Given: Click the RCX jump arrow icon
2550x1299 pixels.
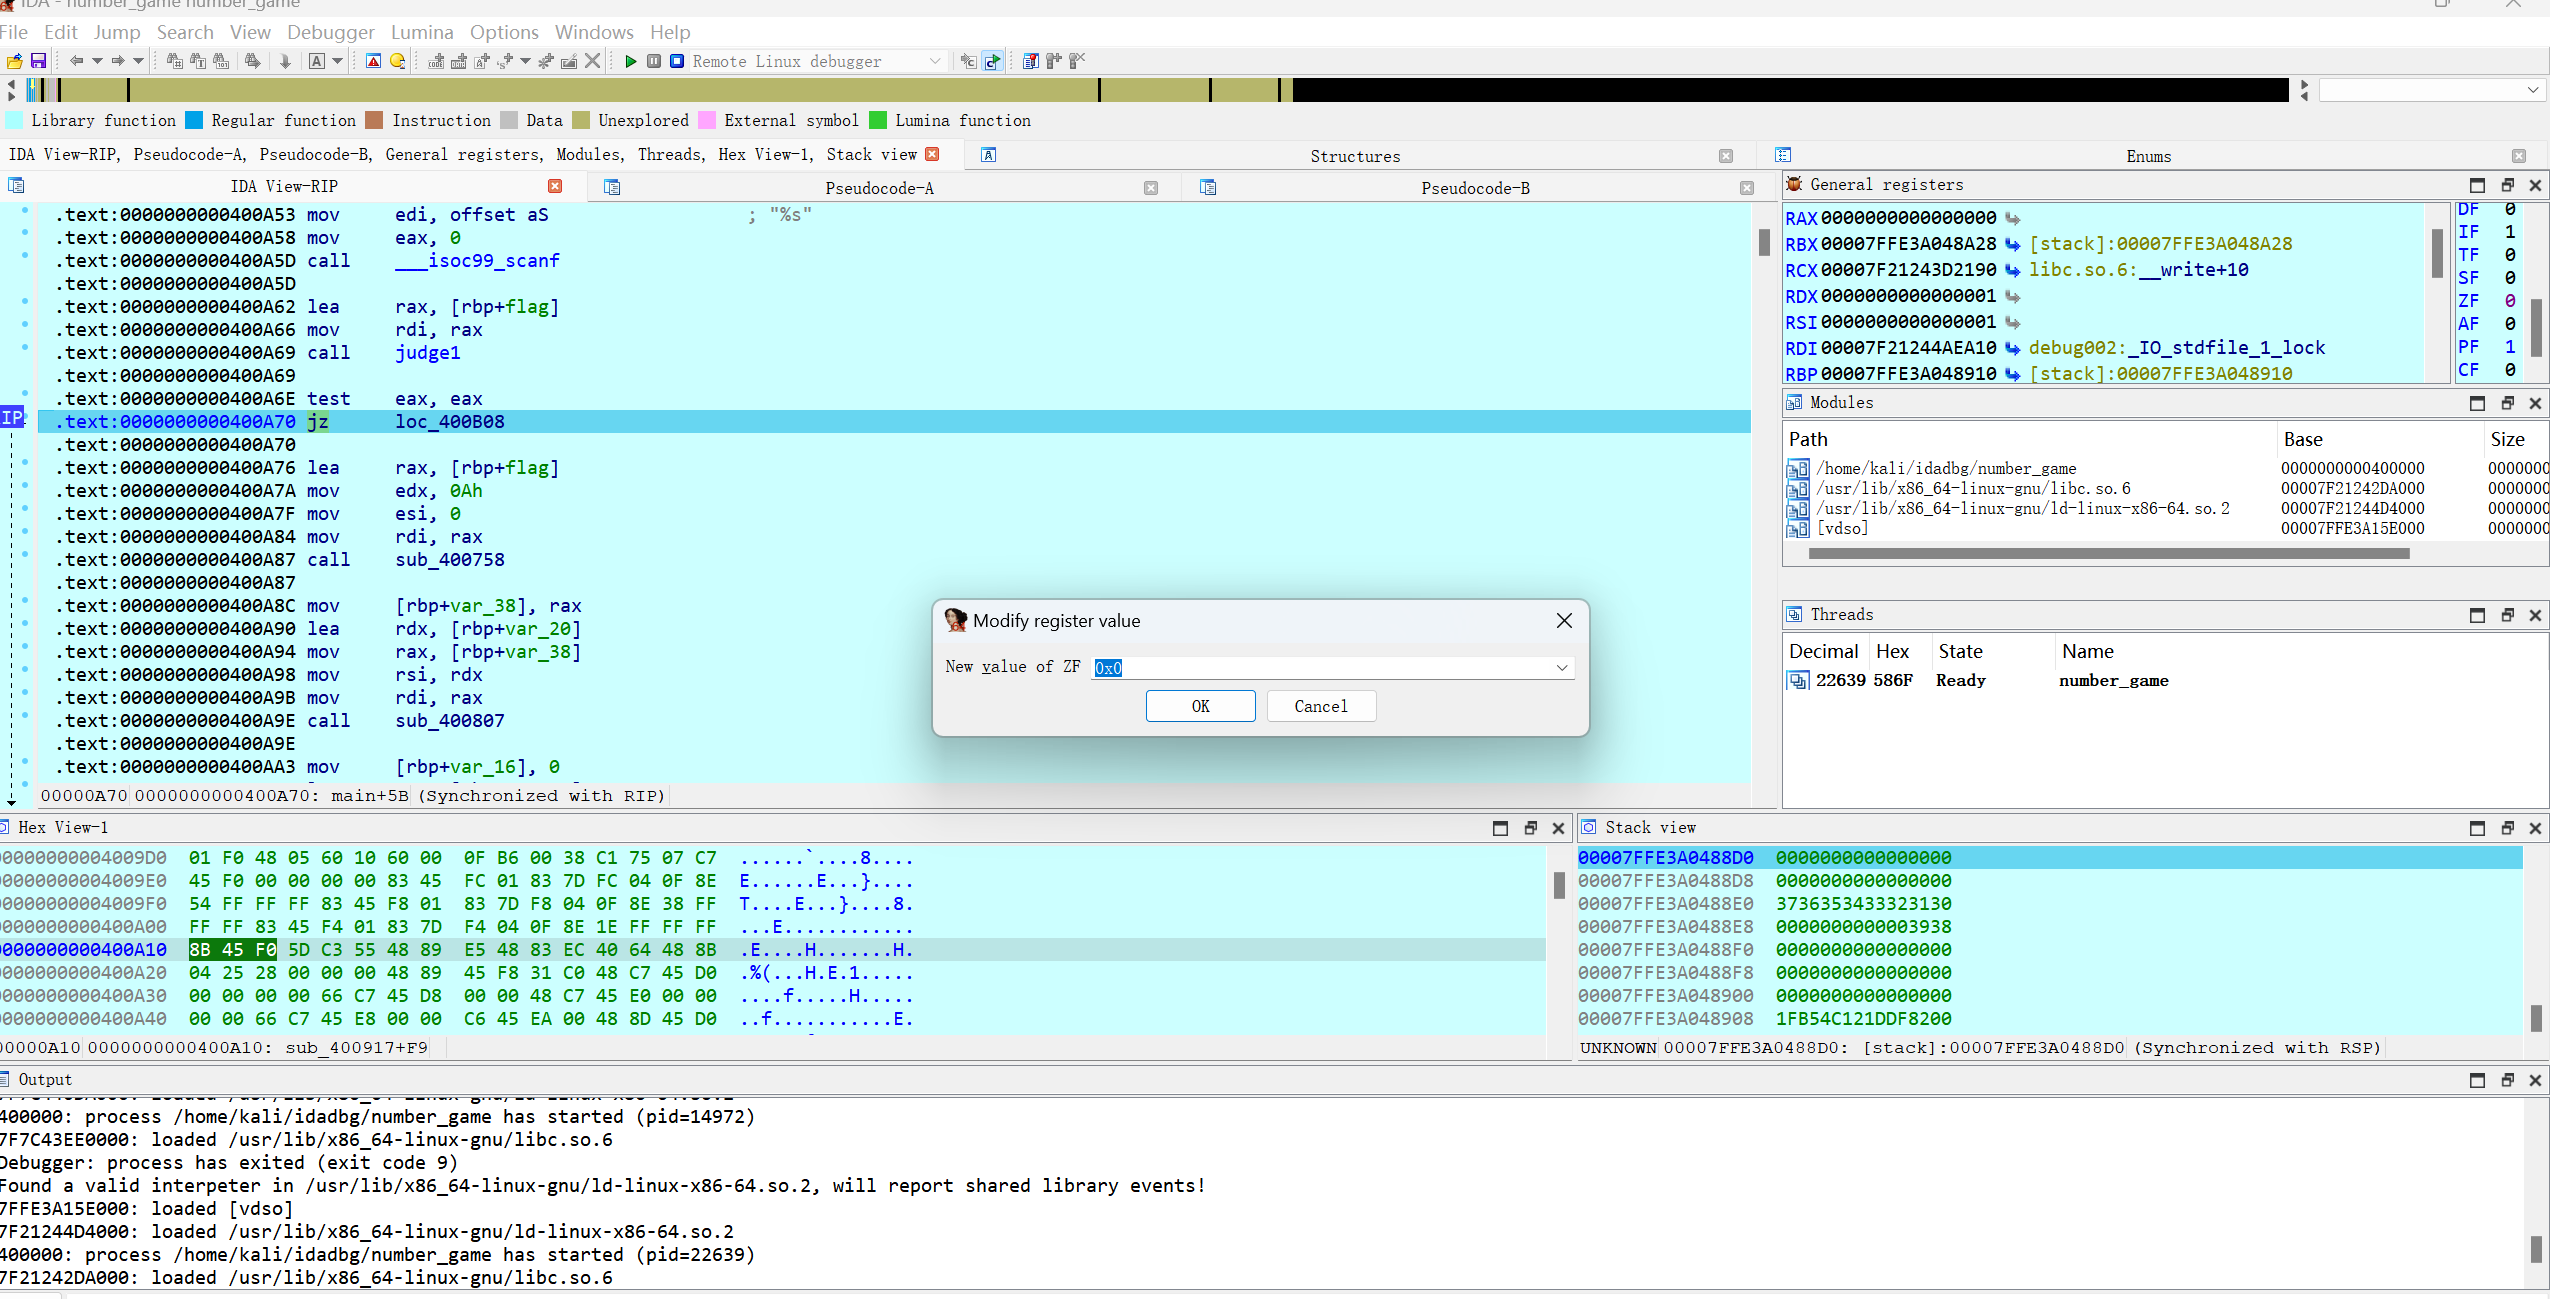Looking at the screenshot, I should 2012,270.
